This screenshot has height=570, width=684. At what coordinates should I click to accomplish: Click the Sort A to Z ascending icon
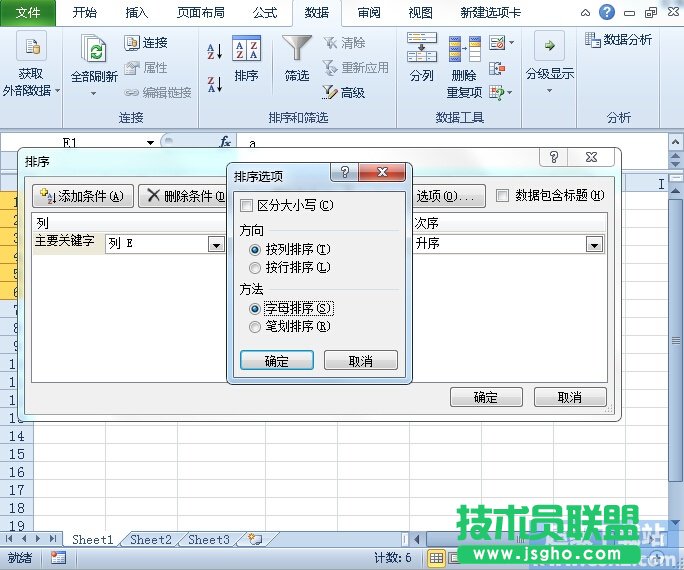[214, 51]
